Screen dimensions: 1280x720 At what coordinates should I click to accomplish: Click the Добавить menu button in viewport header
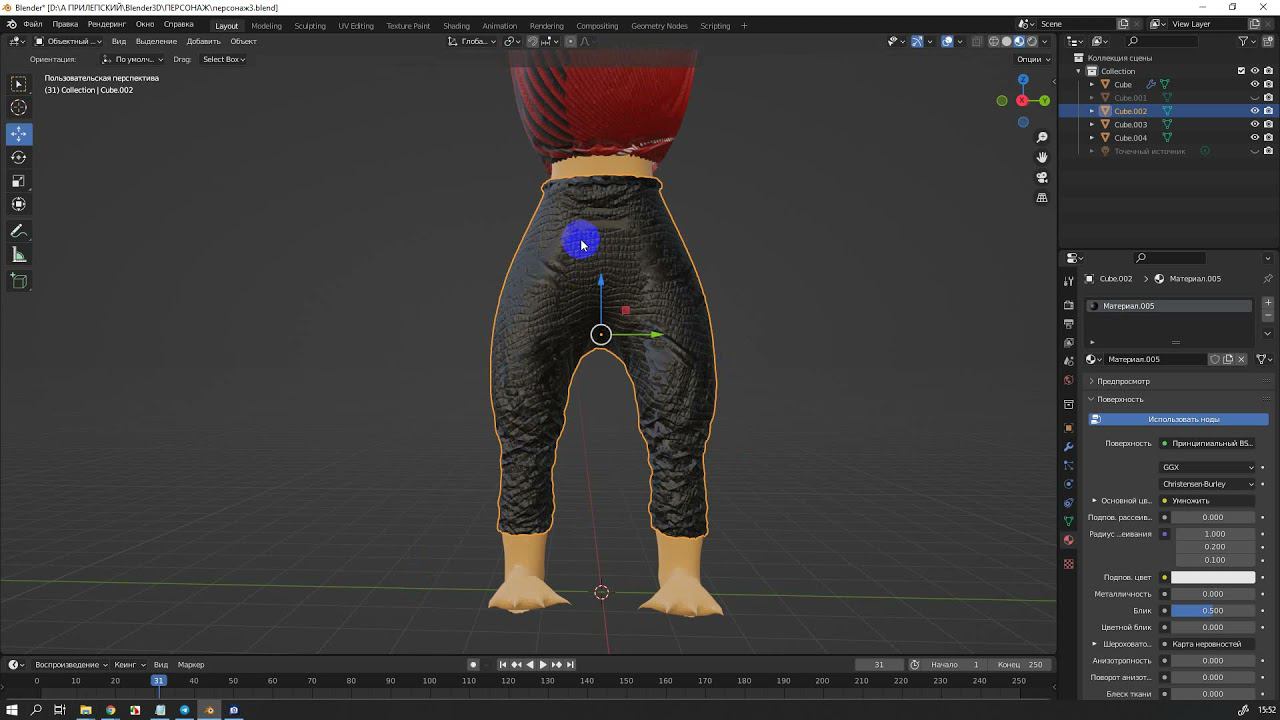coord(203,41)
